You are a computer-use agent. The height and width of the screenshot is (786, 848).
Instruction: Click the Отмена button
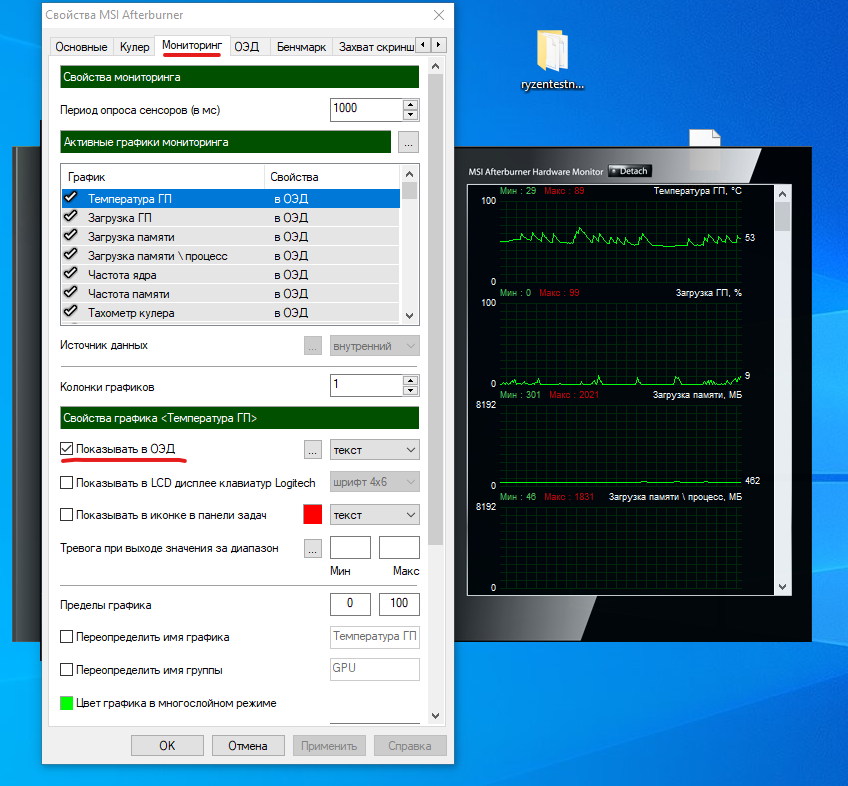click(x=248, y=745)
